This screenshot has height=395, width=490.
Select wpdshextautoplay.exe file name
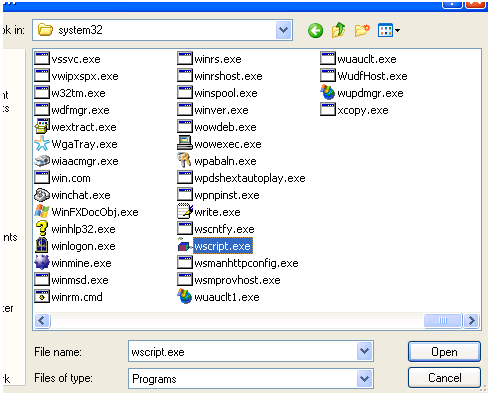pyautogui.click(x=250, y=178)
